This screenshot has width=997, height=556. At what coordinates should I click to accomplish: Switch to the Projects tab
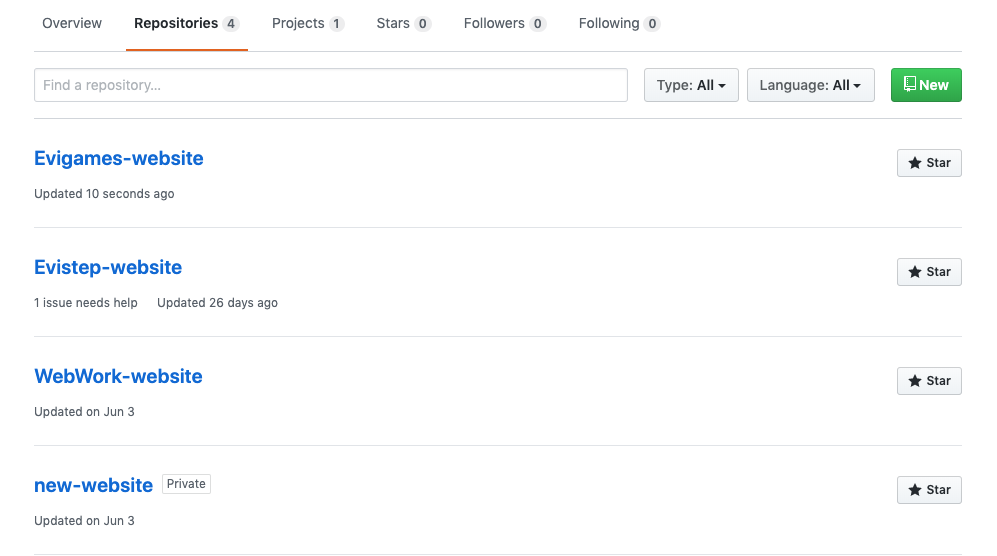pyautogui.click(x=308, y=24)
